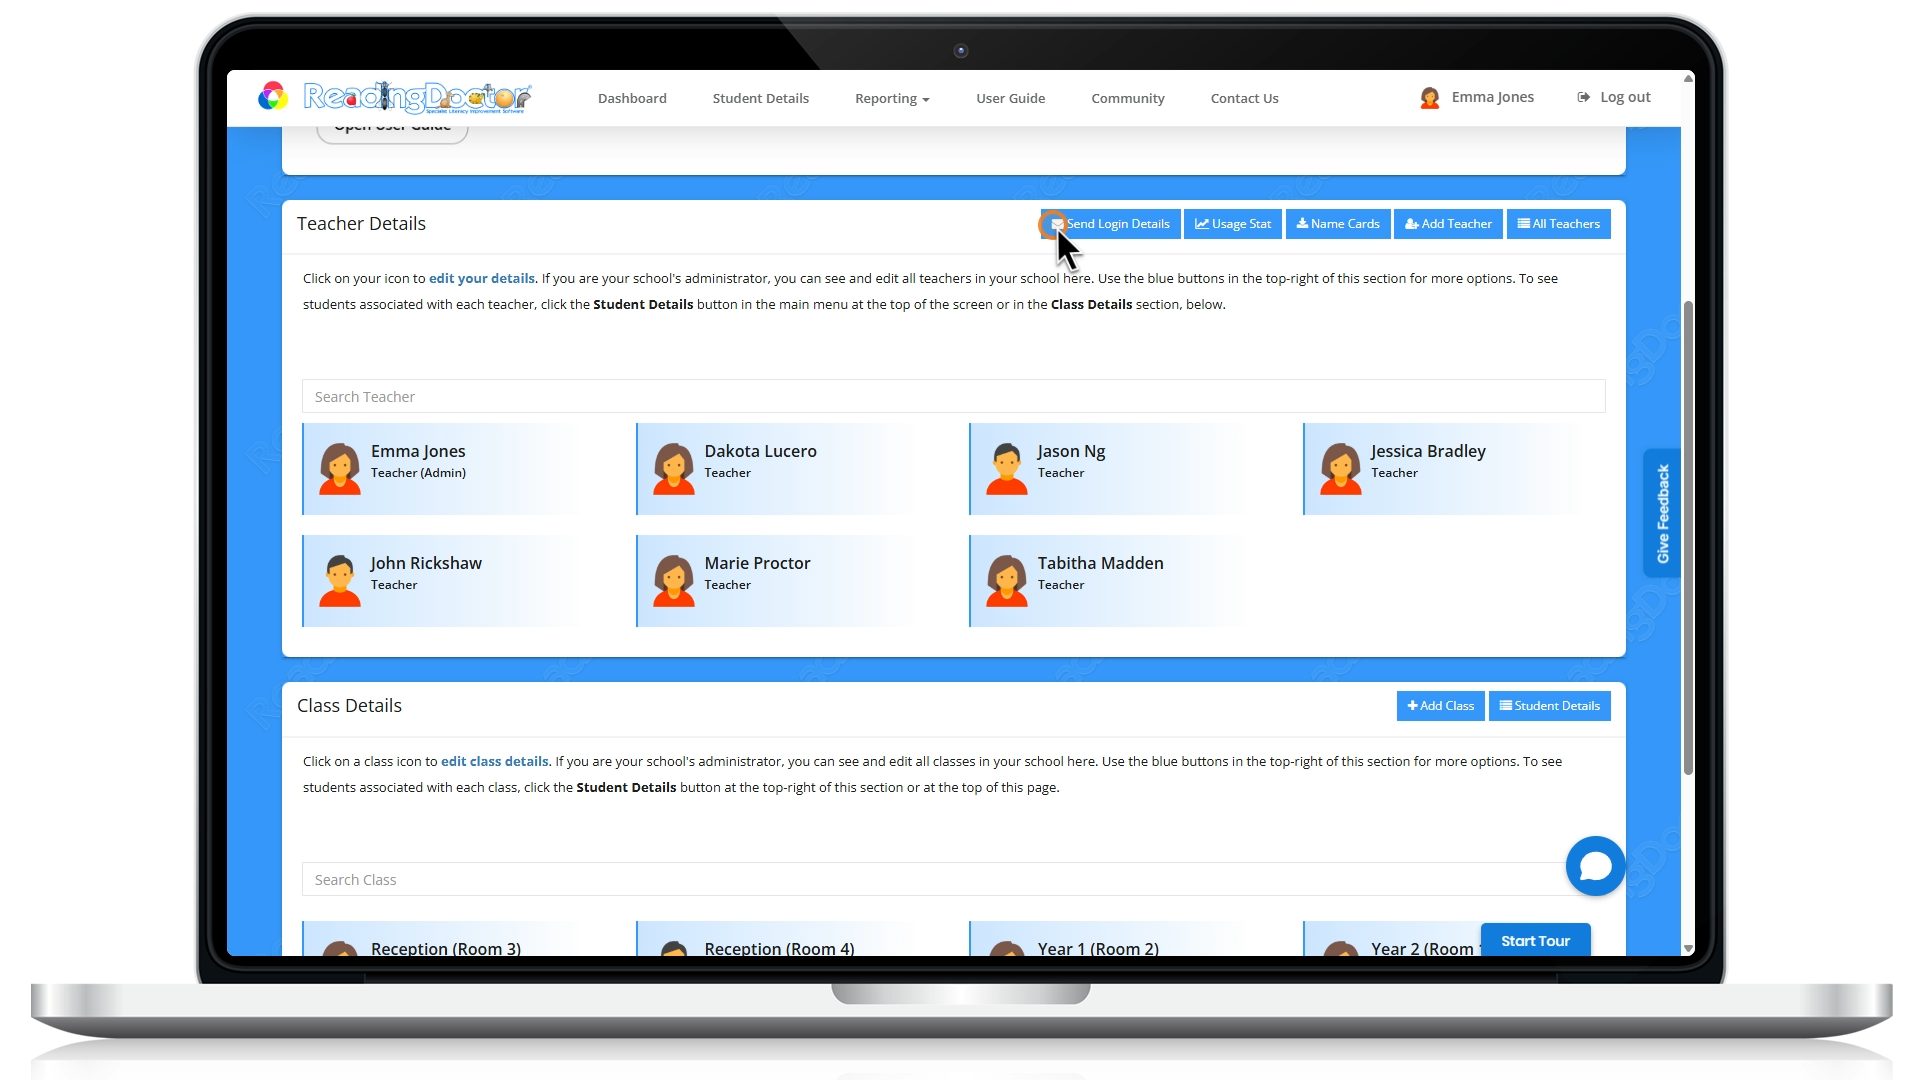Viewport: 1920px width, 1080px height.
Task: Open the Give Feedback side tab
Action: pos(1662,513)
